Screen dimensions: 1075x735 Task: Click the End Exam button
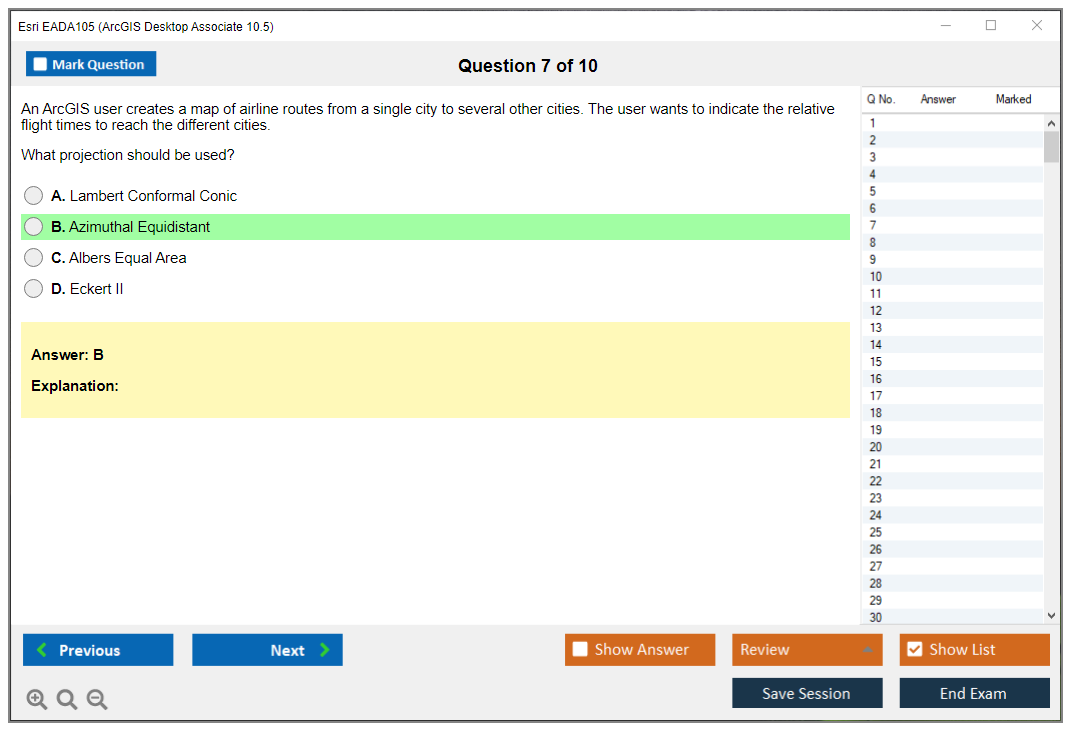pyautogui.click(x=974, y=693)
